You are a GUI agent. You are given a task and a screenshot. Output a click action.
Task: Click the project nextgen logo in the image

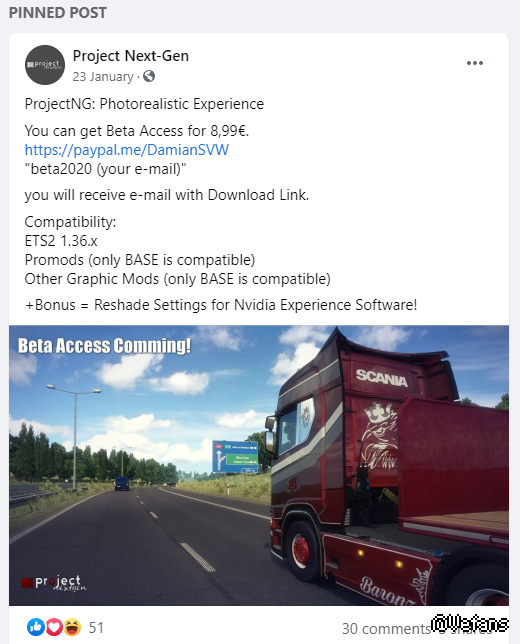pos(54,582)
